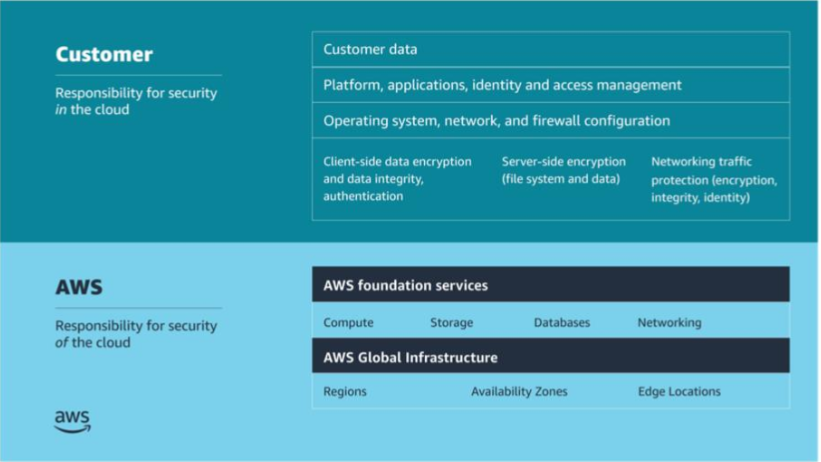Select the Customer data row

point(550,49)
